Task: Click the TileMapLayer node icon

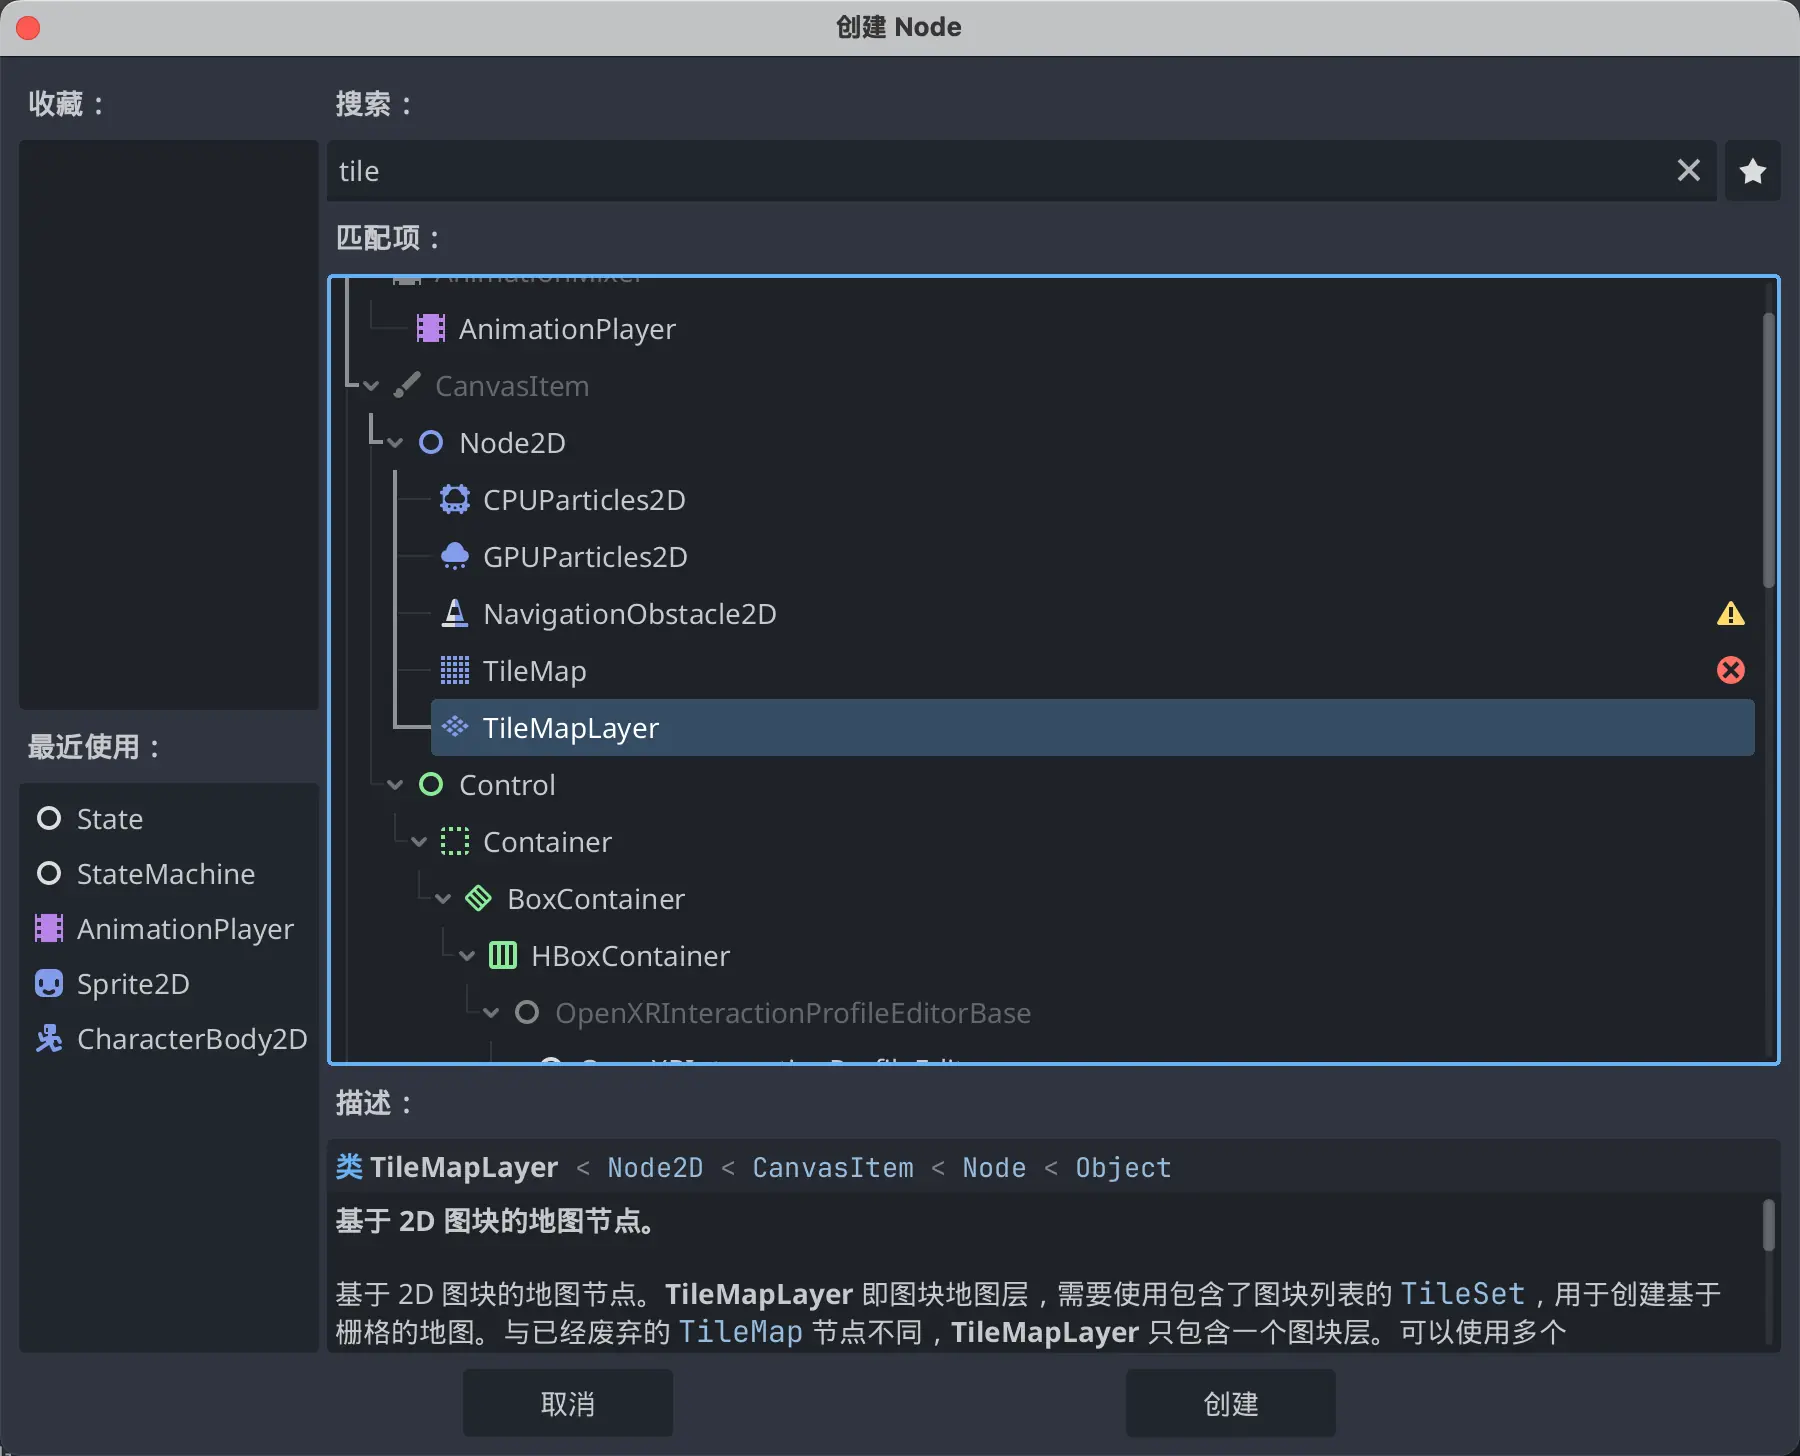Action: [x=455, y=727]
